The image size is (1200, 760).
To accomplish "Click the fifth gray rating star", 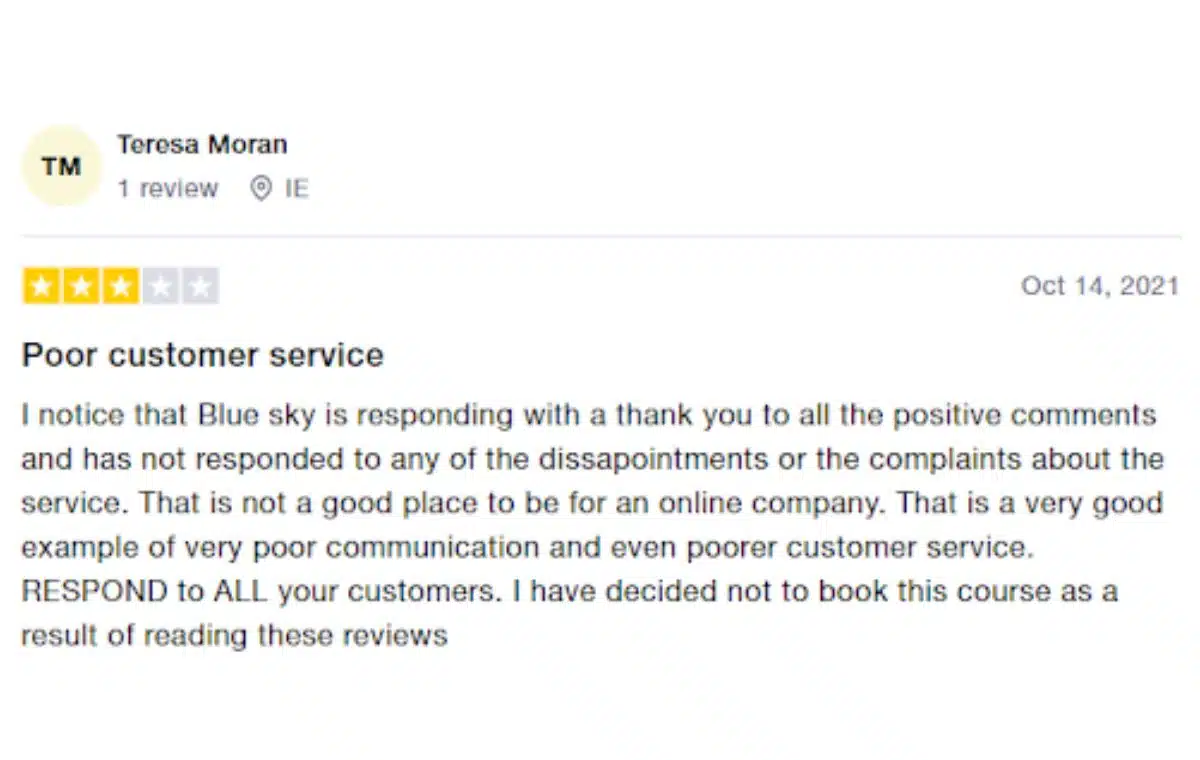I will 200,287.
